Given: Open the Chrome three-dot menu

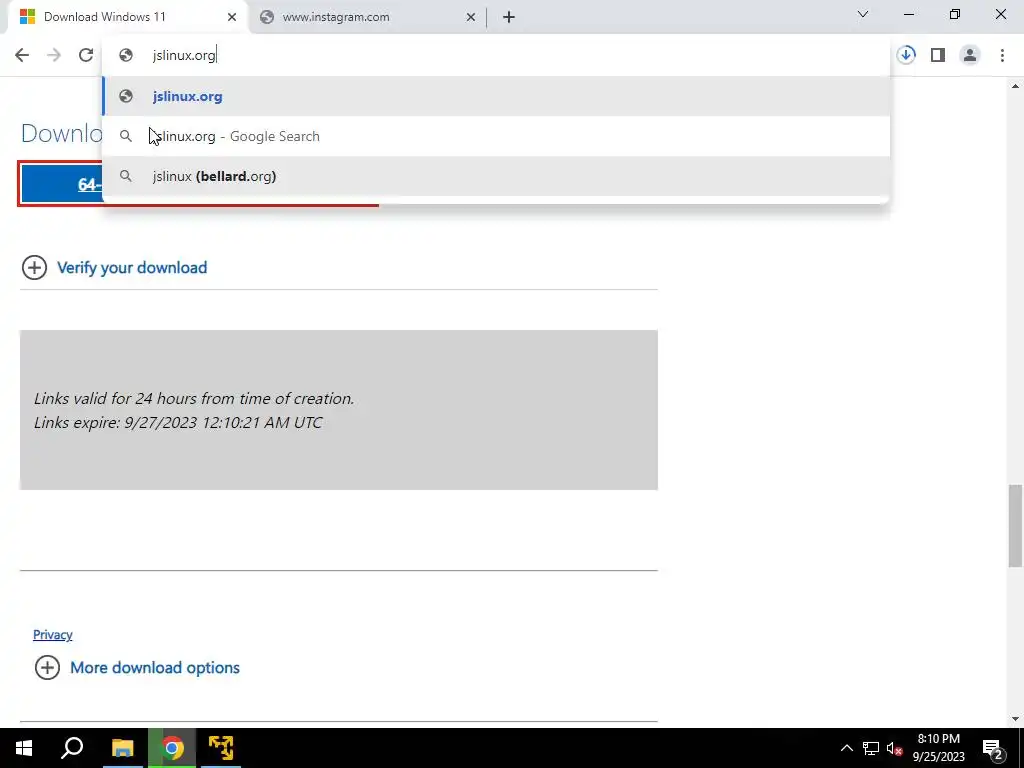Looking at the screenshot, I should pos(1002,55).
